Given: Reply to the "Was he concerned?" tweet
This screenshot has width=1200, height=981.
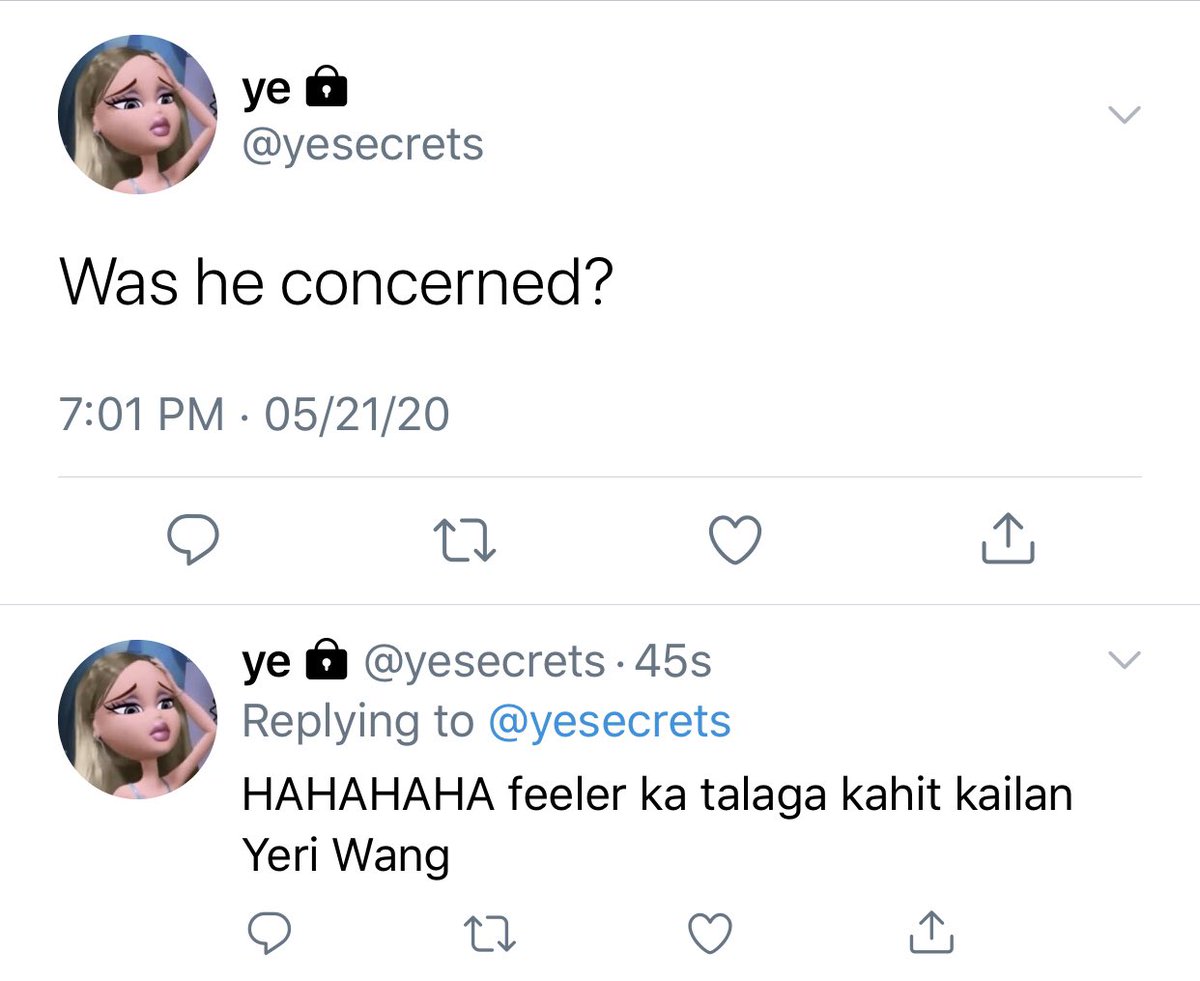Looking at the screenshot, I should point(192,540).
